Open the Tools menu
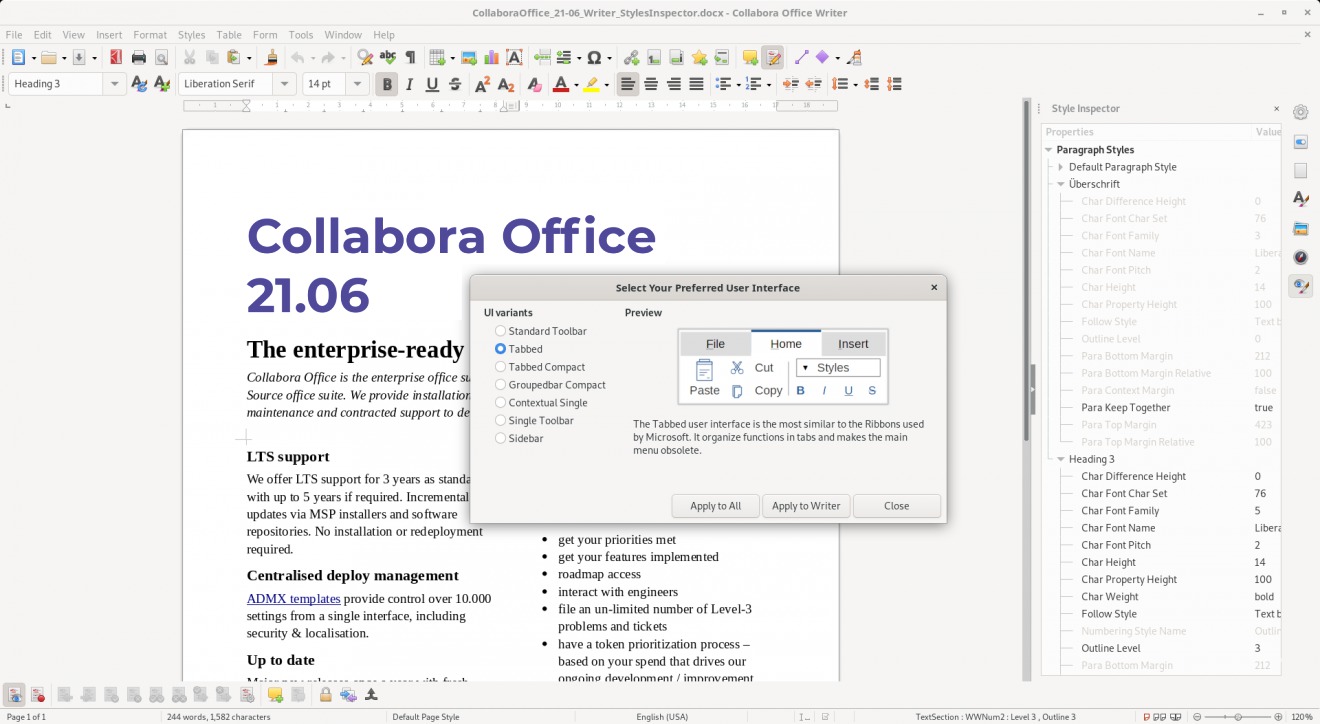This screenshot has height=724, width=1320. (301, 35)
